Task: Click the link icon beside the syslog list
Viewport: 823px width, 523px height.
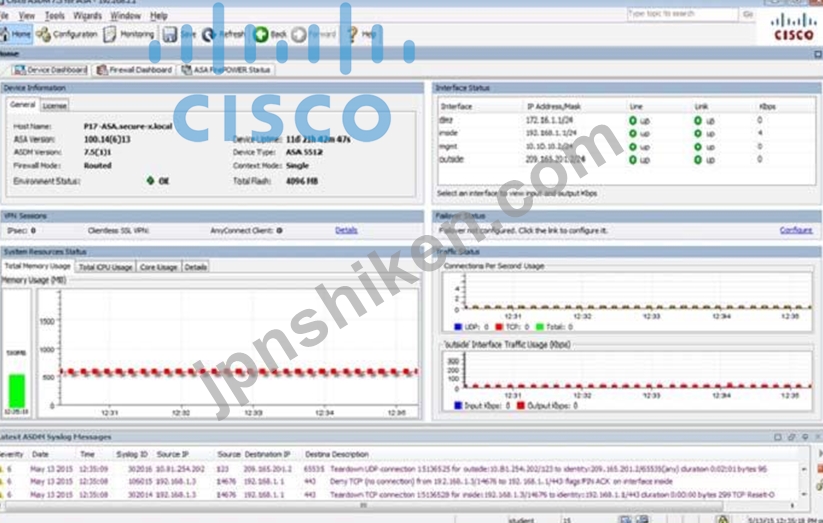Action: [820, 486]
